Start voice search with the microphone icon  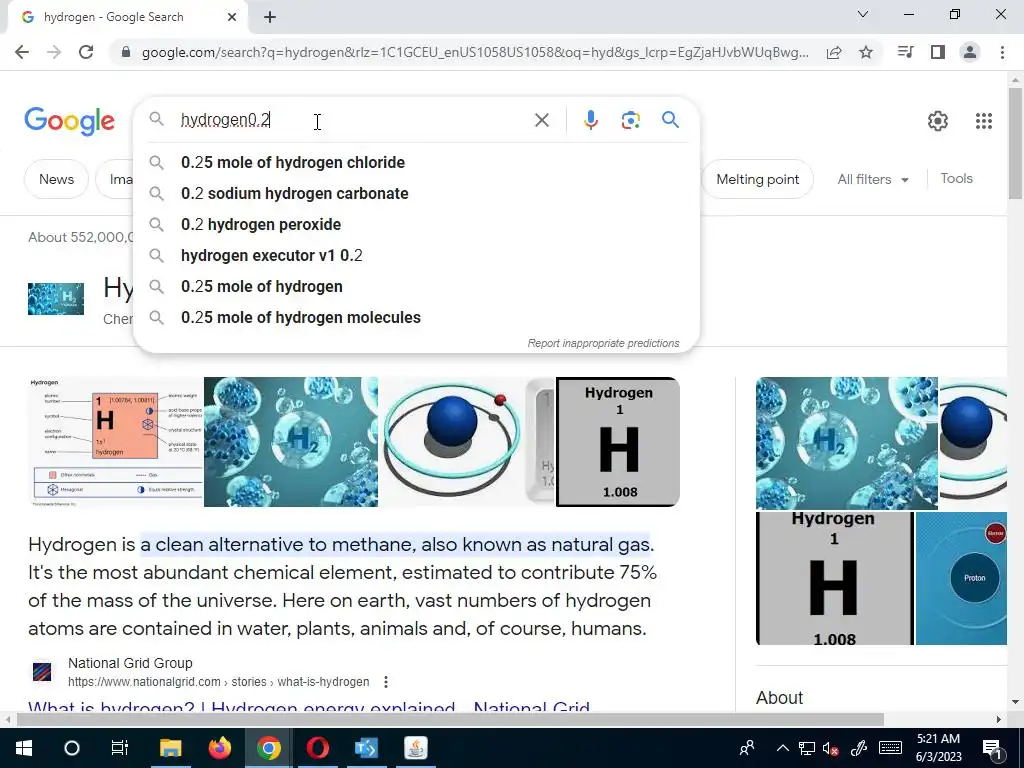pos(590,120)
